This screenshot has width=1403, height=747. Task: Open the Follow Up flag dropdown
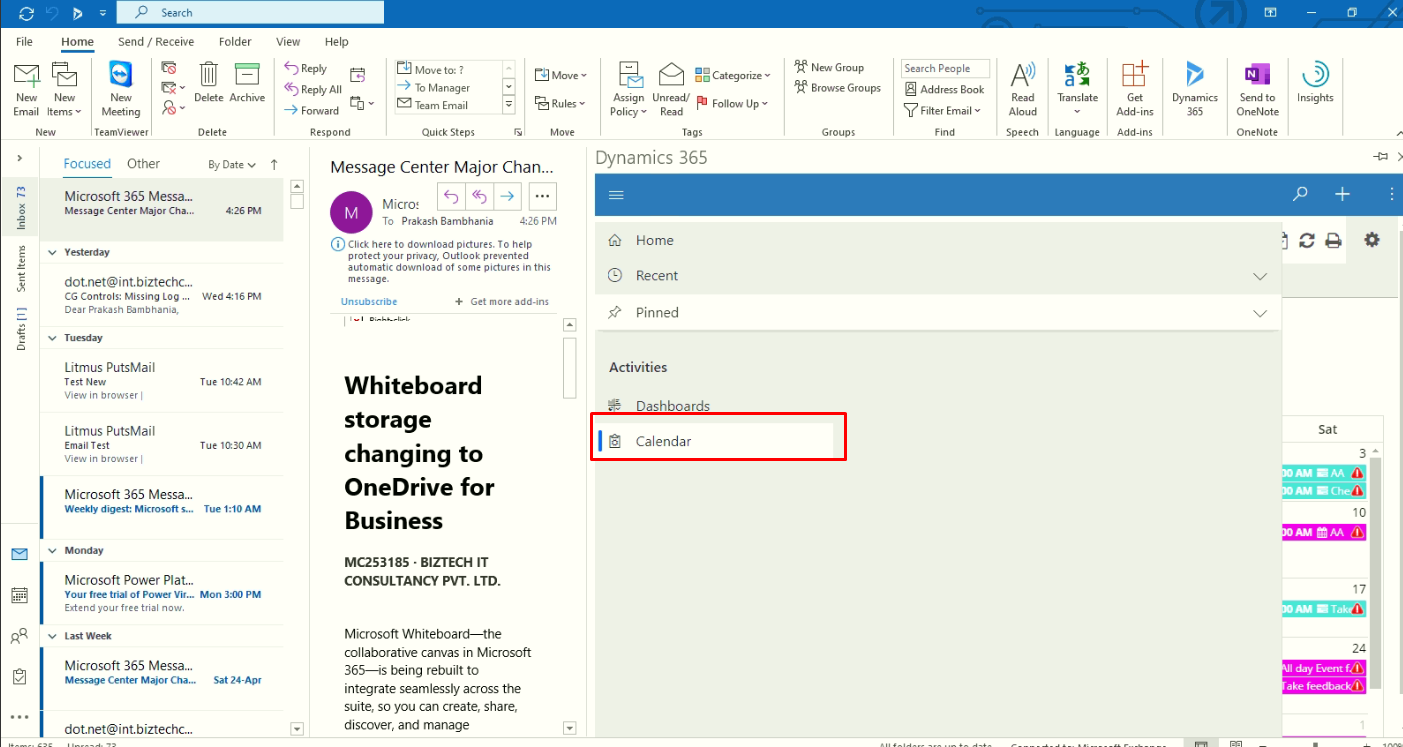733,103
